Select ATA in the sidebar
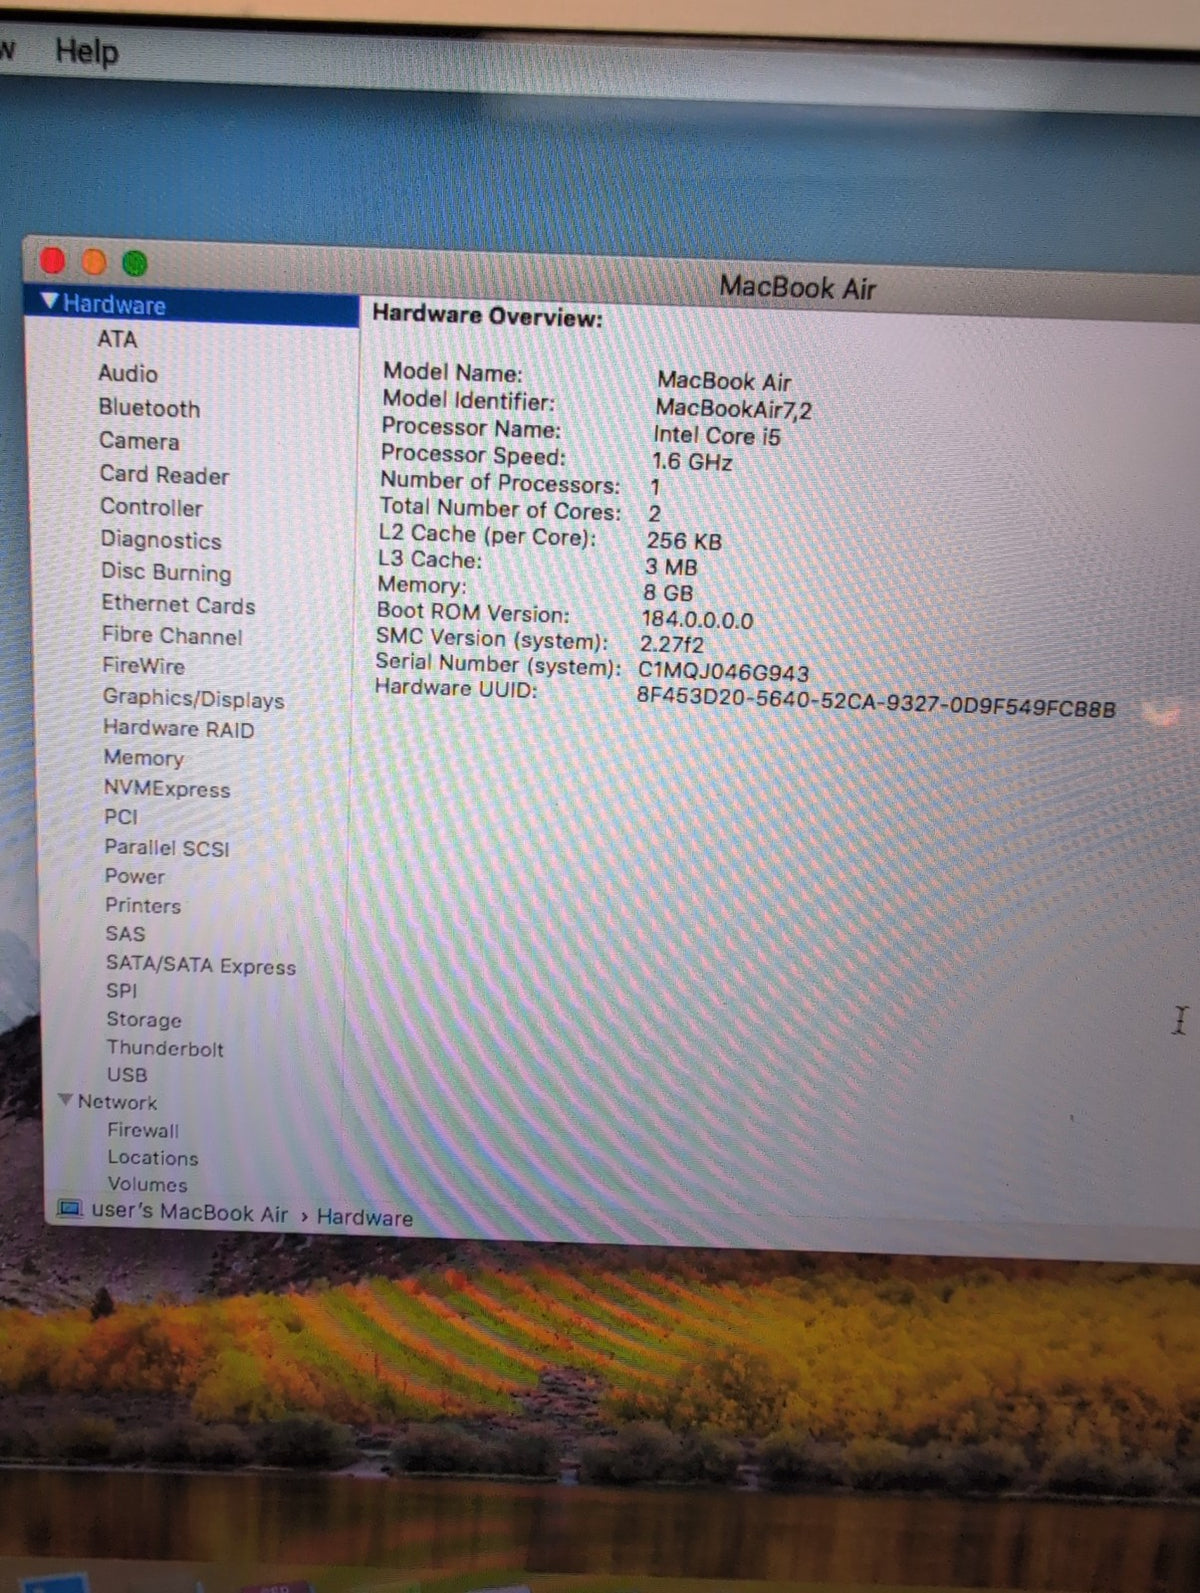Viewport: 1200px width, 1593px height. (x=117, y=339)
